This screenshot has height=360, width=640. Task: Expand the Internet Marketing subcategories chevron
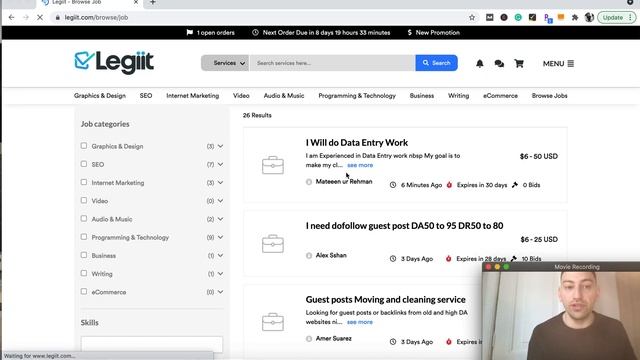coord(220,182)
